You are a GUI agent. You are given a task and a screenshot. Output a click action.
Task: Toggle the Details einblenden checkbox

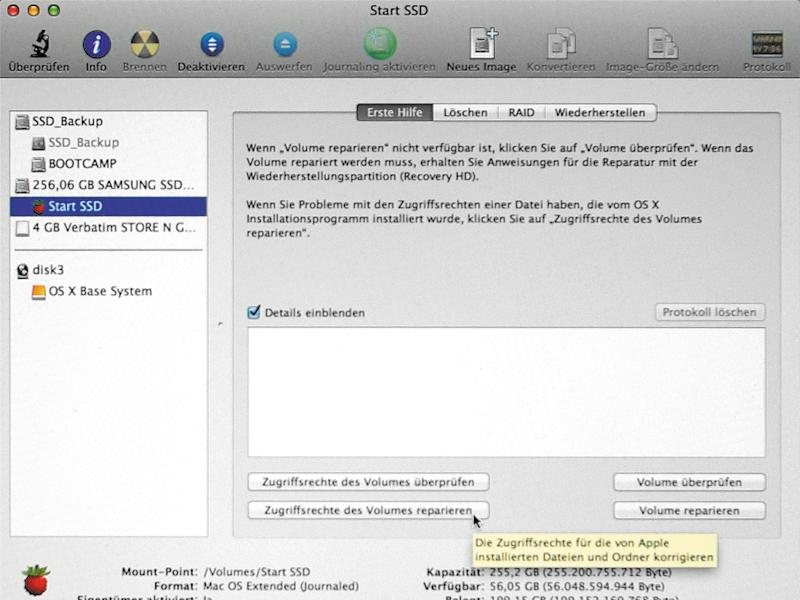pyautogui.click(x=254, y=312)
